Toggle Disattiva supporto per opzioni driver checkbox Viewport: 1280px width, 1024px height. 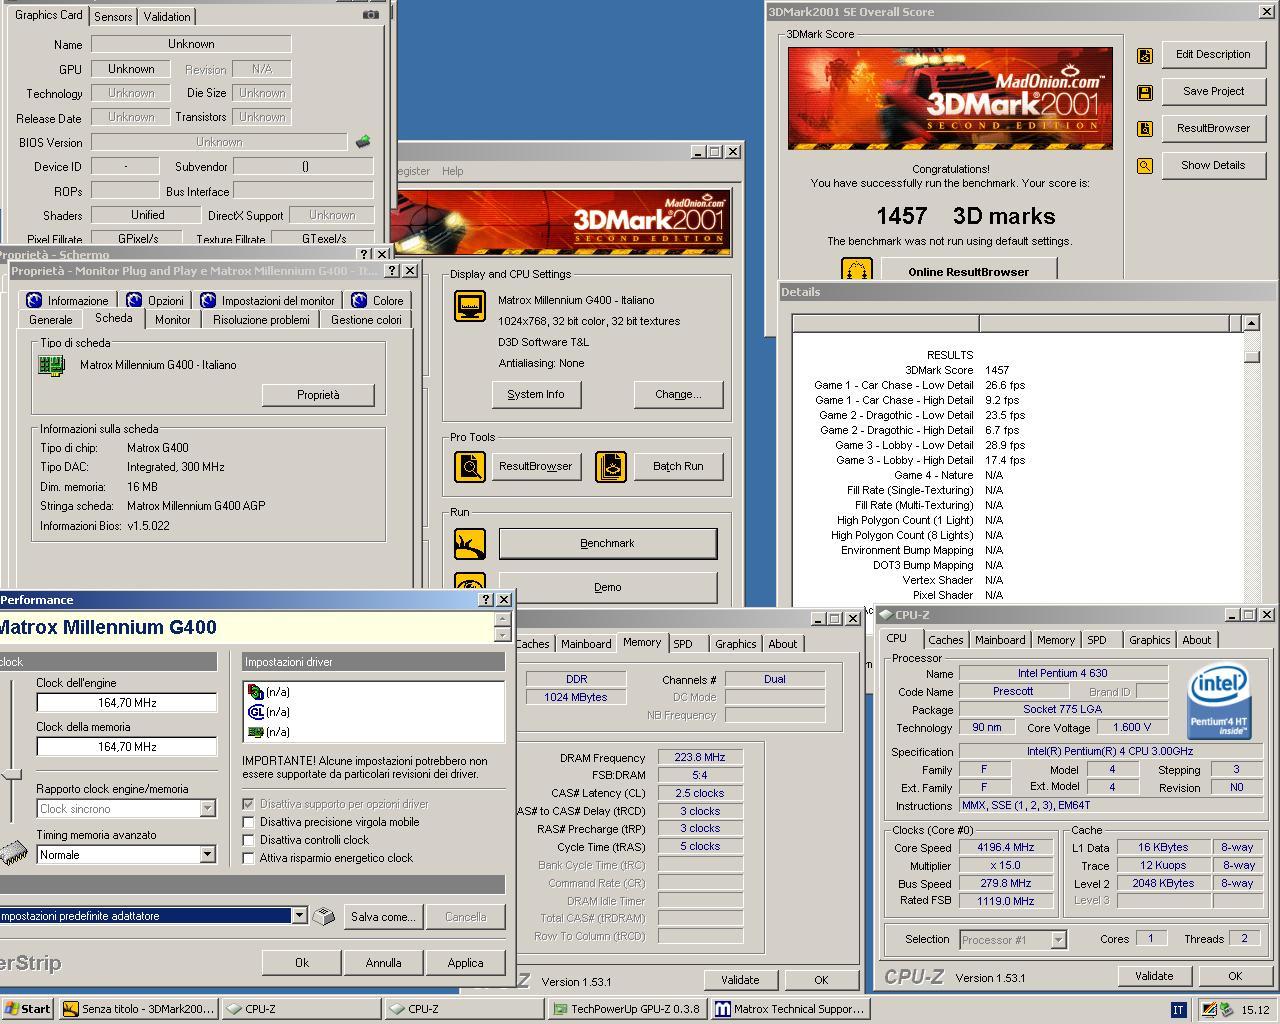pyautogui.click(x=249, y=804)
